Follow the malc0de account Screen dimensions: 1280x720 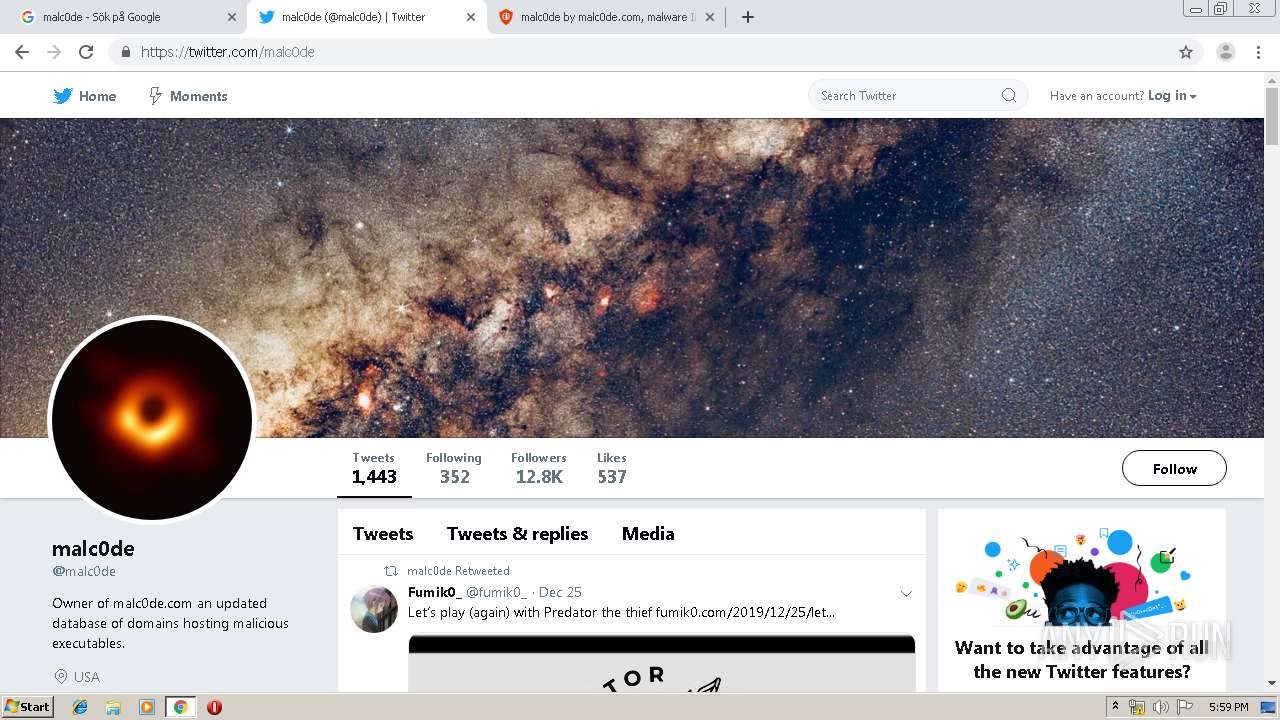click(1174, 468)
